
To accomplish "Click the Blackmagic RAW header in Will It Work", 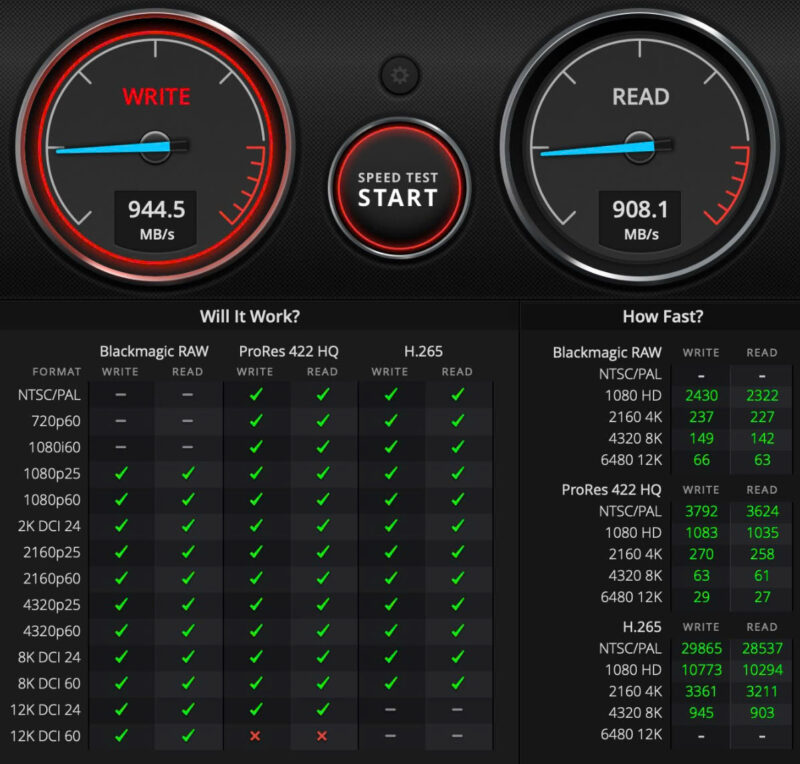I will point(154,351).
